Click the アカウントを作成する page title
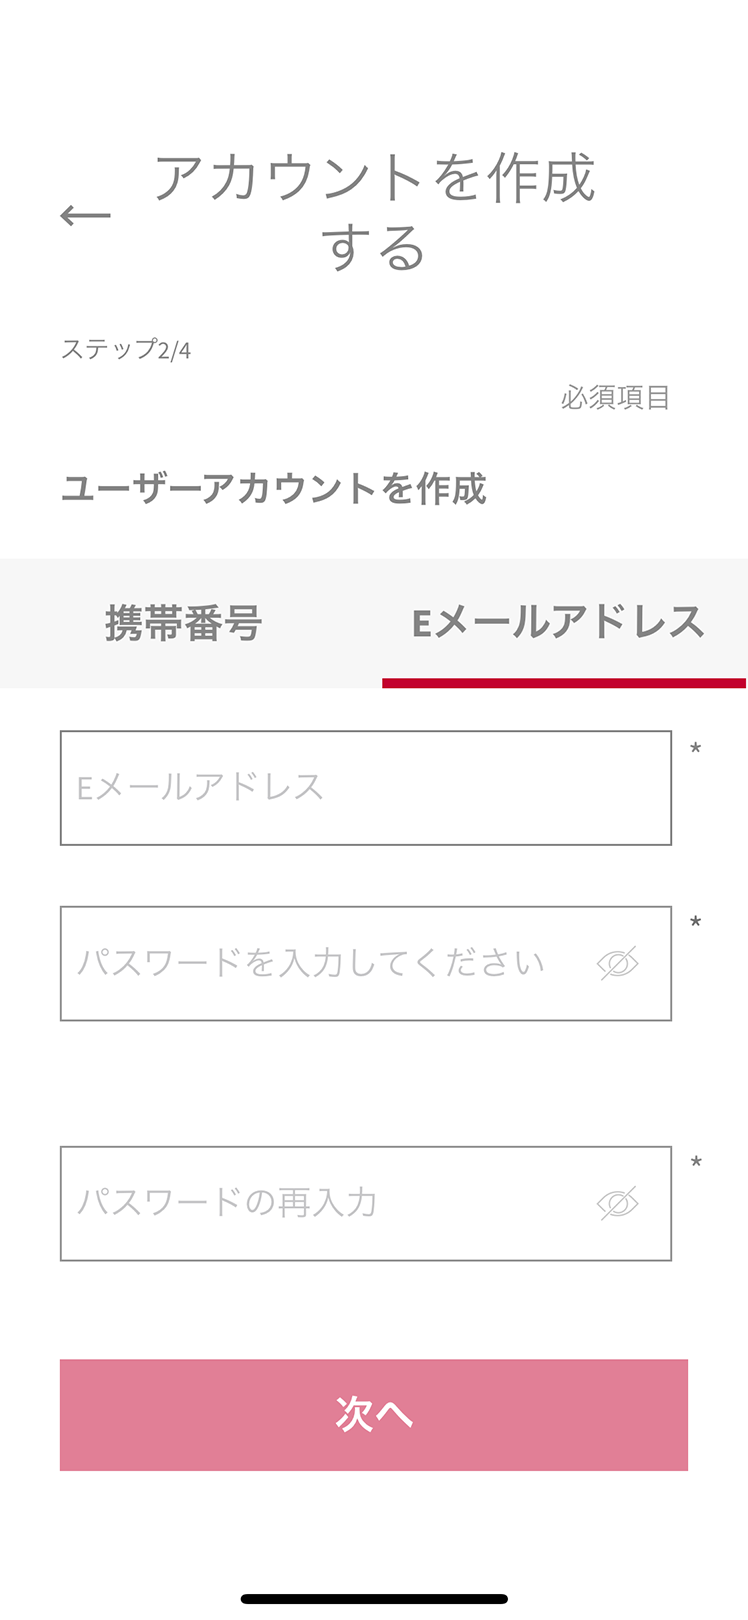Screen dimensions: 748x1620 [x=374, y=212]
